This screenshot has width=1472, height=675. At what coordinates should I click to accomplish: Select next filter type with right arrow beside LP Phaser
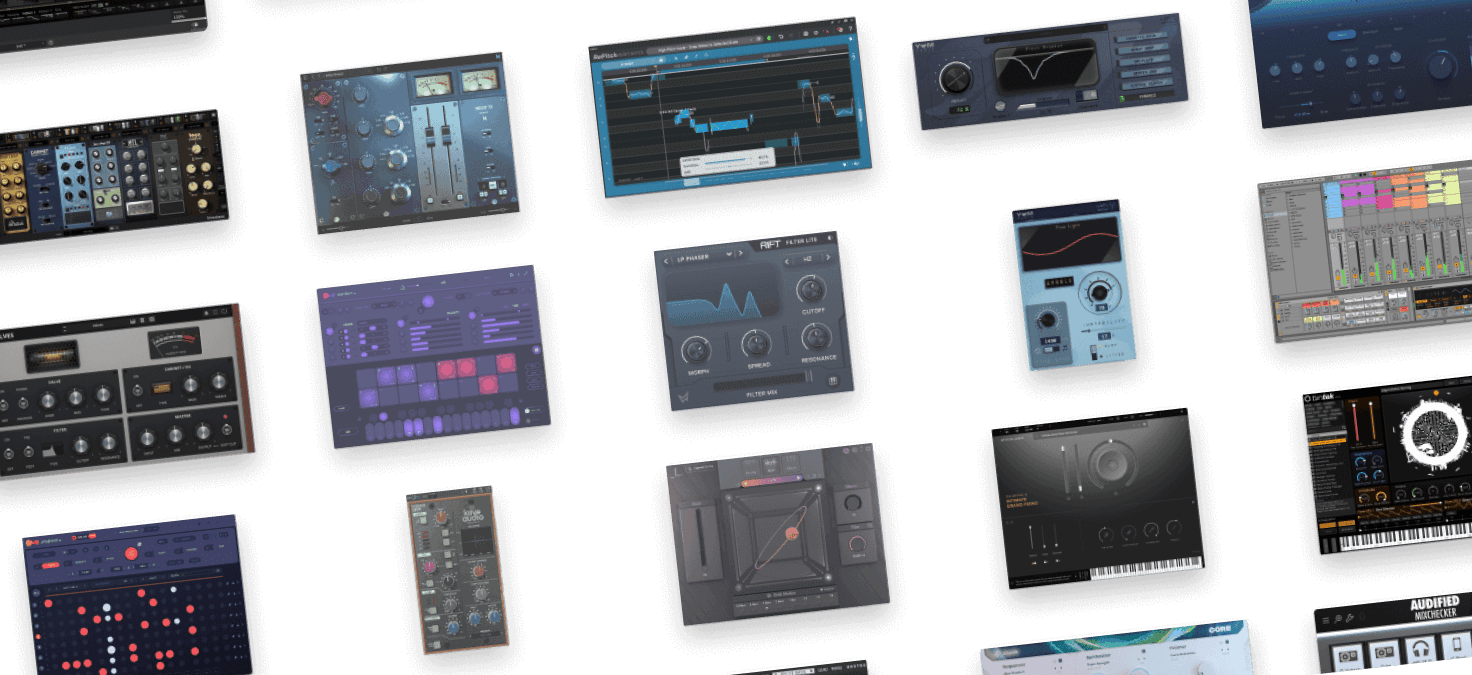[741, 254]
